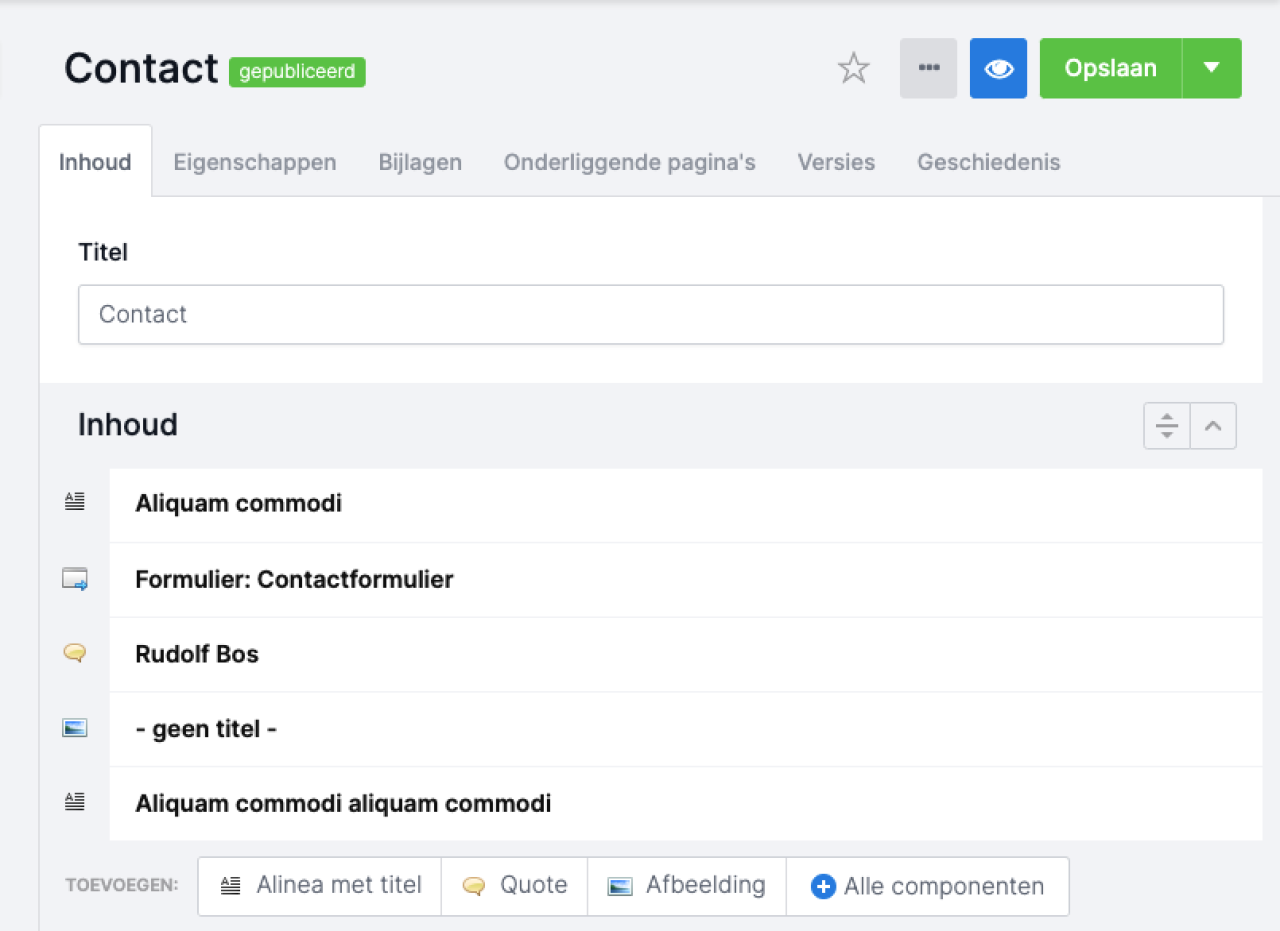Click the plus icon on Alle componenten
Image resolution: width=1280 pixels, height=931 pixels.
pos(823,886)
